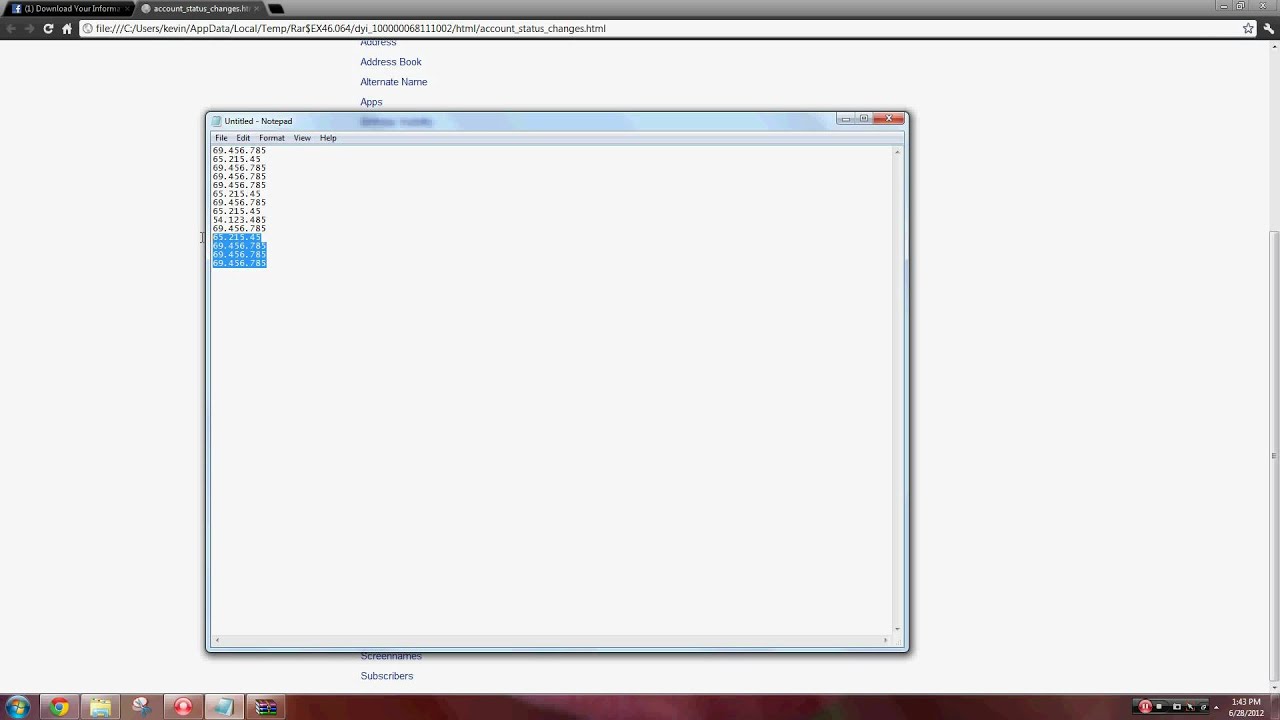Open the Subscribers link

click(387, 676)
